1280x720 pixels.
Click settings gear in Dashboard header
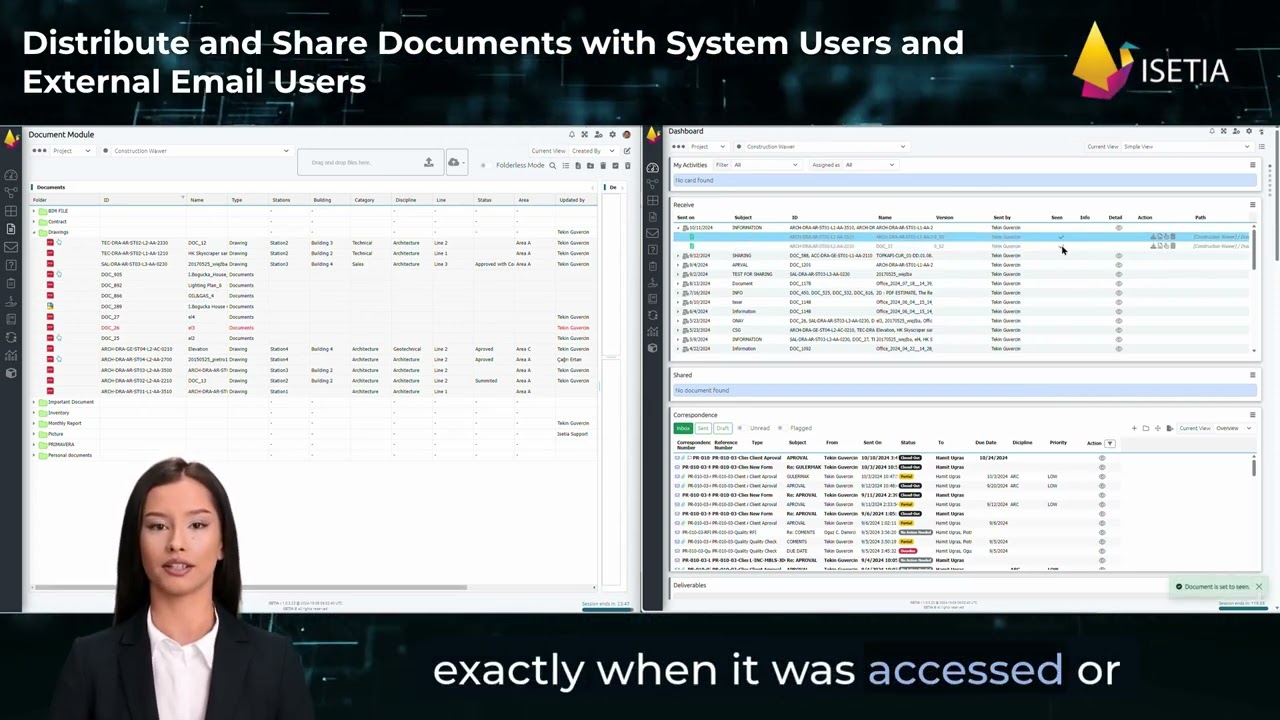point(1249,131)
